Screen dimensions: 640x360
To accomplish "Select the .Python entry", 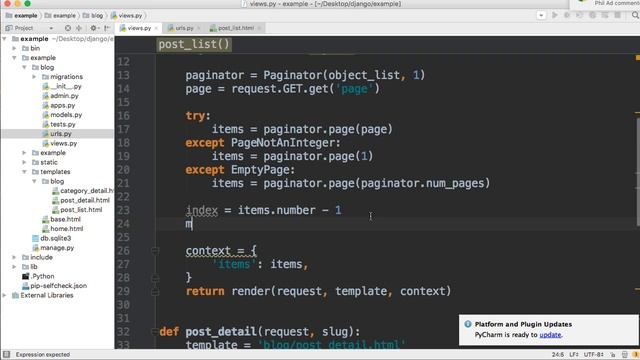I will click(38, 276).
